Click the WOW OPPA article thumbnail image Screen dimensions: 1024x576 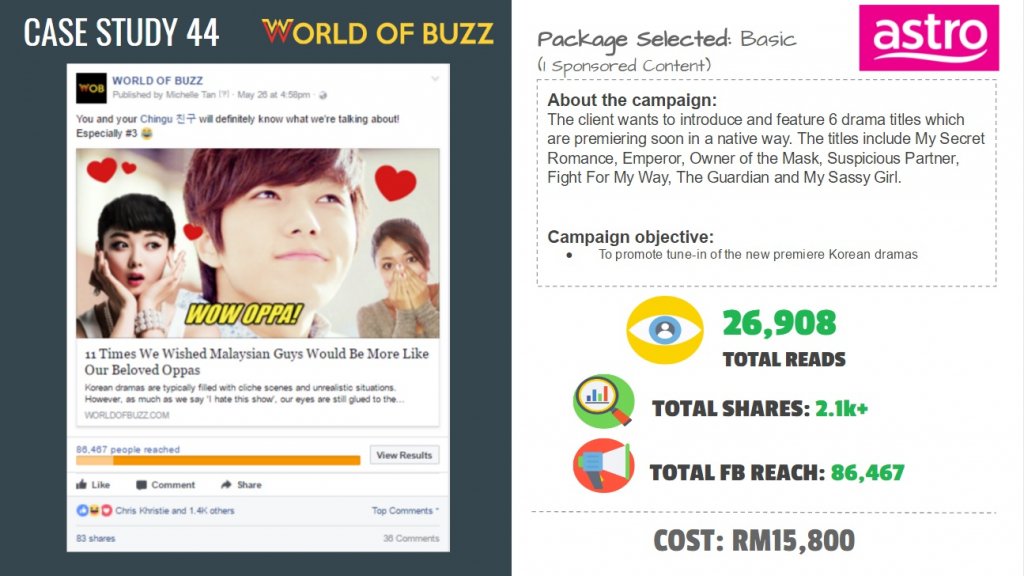[257, 244]
